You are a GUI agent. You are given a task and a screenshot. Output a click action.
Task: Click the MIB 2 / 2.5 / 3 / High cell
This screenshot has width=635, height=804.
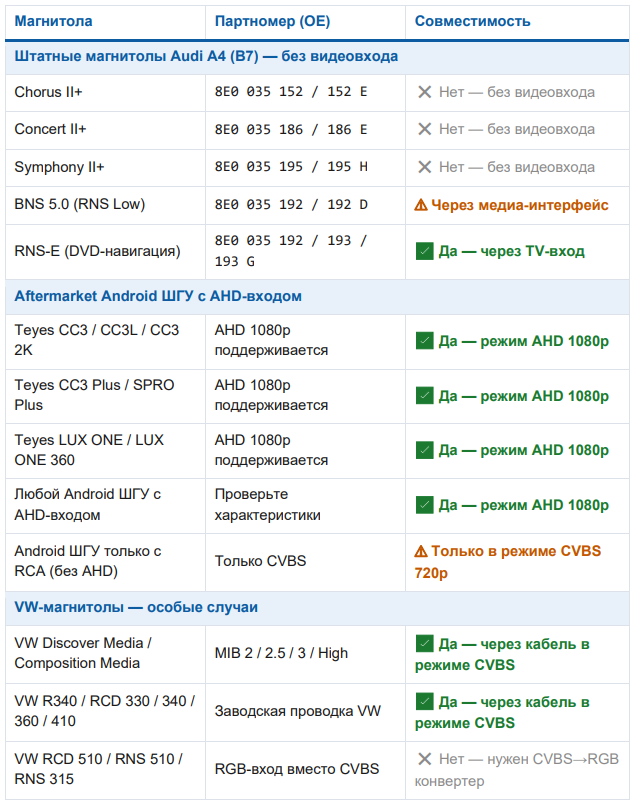(x=305, y=654)
